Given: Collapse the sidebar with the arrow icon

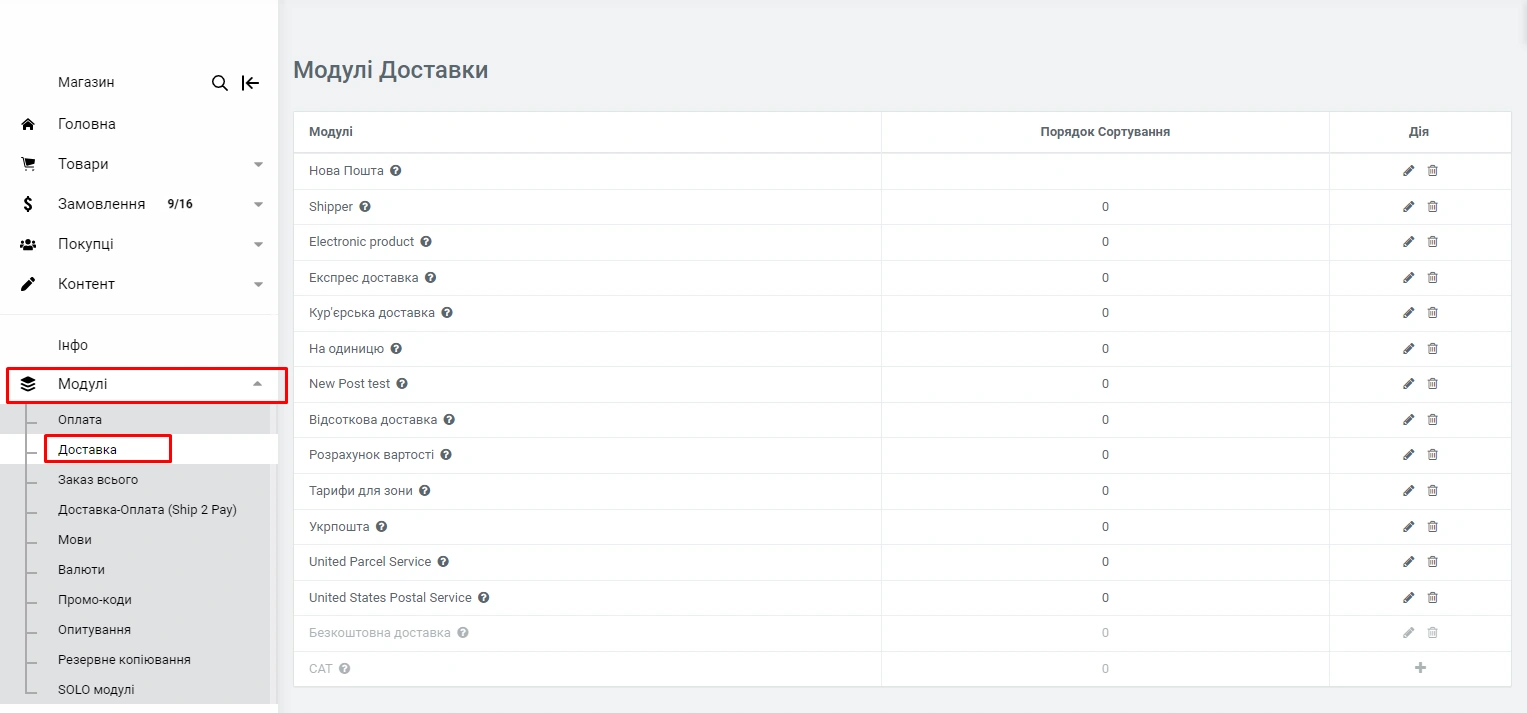Looking at the screenshot, I should pos(250,83).
